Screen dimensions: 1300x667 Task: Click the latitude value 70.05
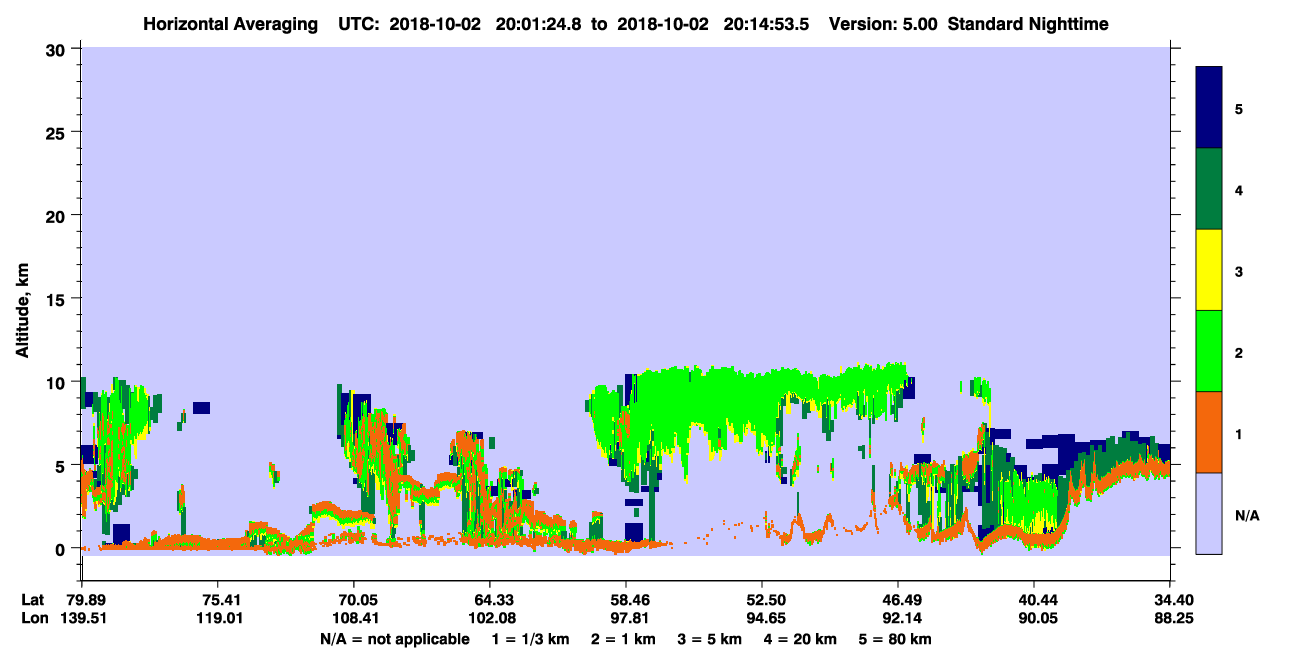[353, 600]
